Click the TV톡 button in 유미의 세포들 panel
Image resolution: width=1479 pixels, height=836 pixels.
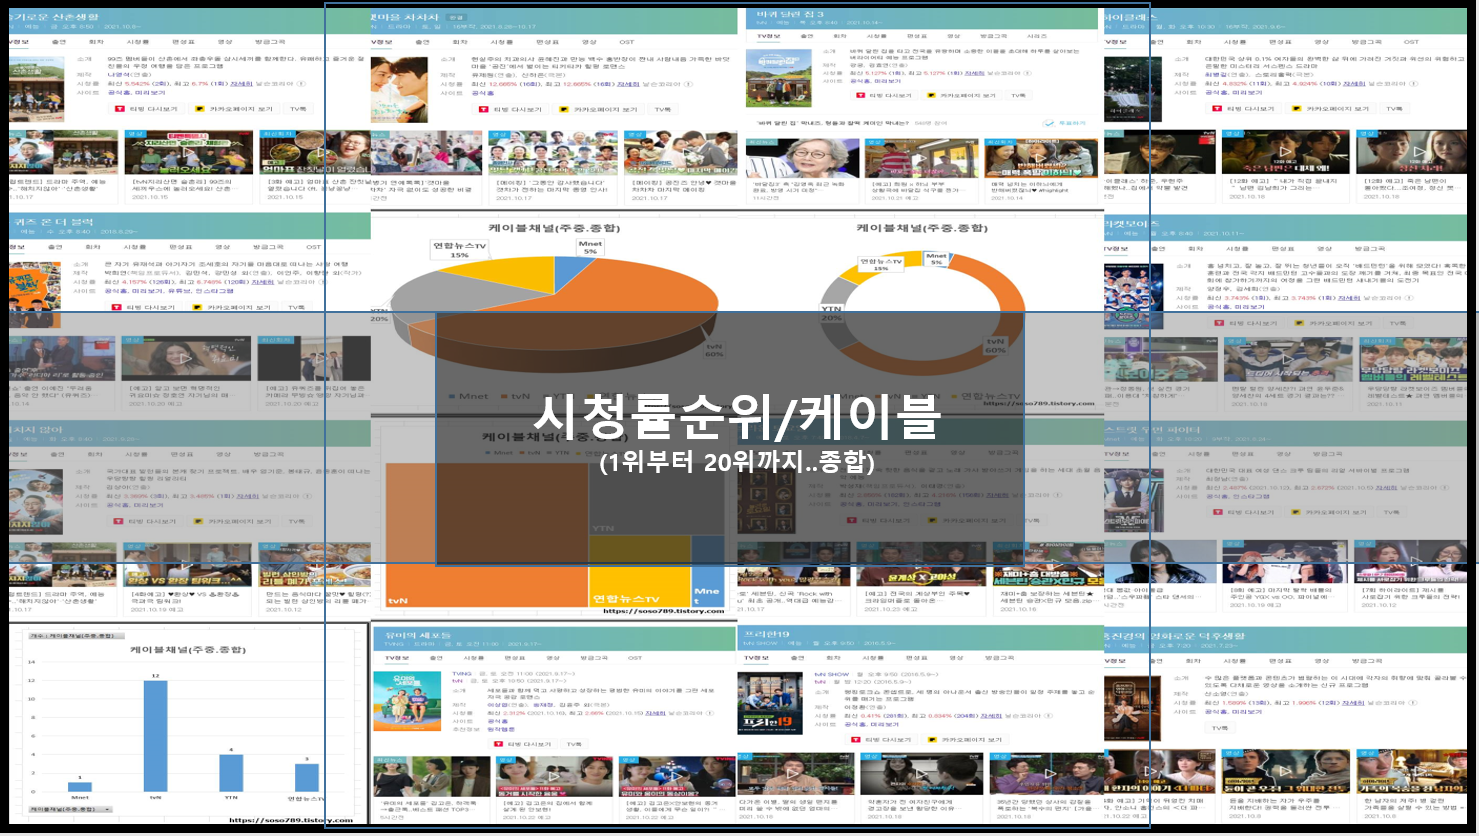click(x=574, y=744)
